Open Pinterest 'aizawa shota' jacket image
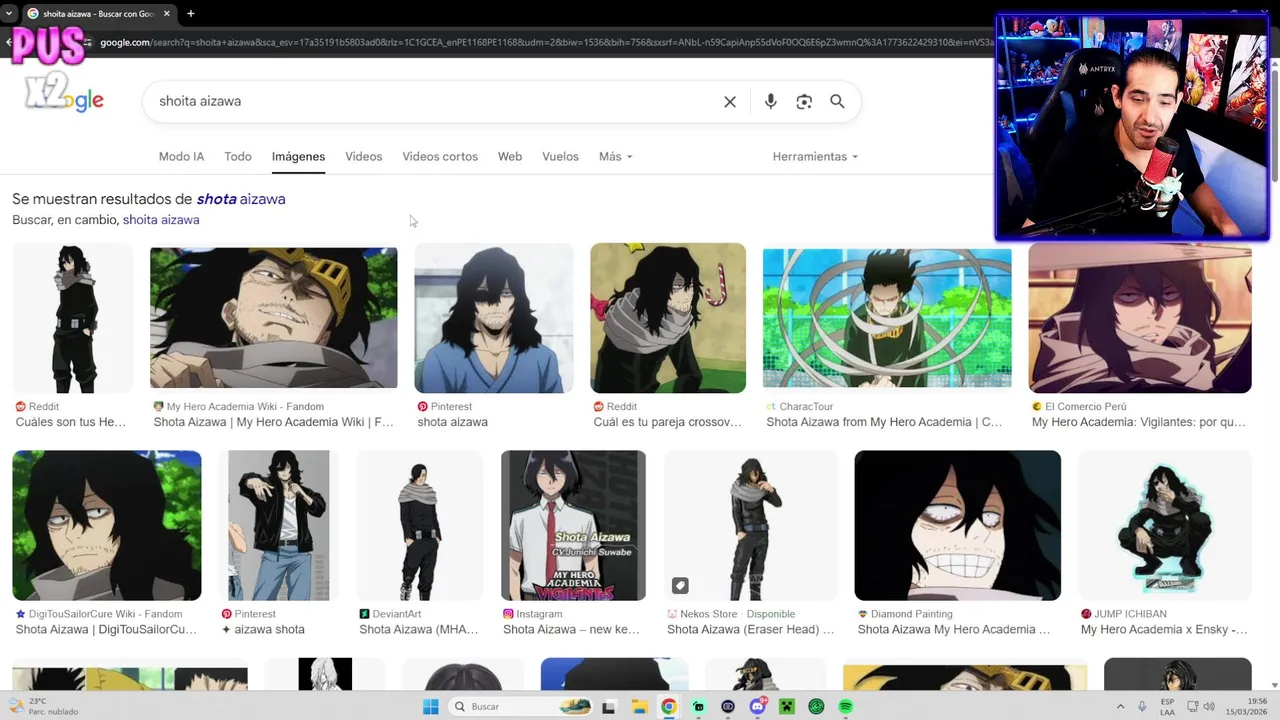 pyautogui.click(x=279, y=525)
